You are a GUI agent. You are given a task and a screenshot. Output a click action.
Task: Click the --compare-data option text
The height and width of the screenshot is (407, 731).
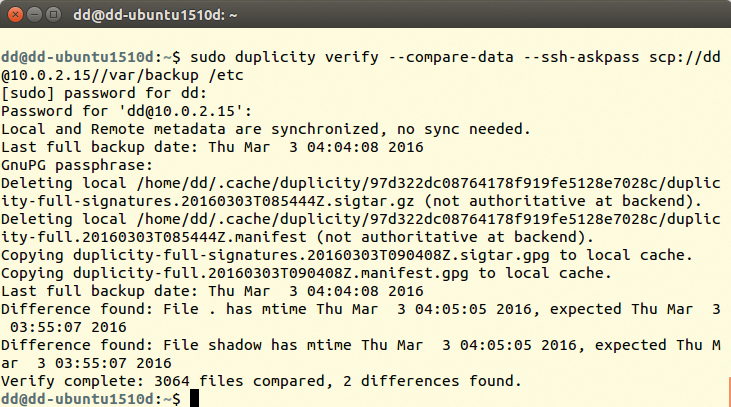coord(450,57)
